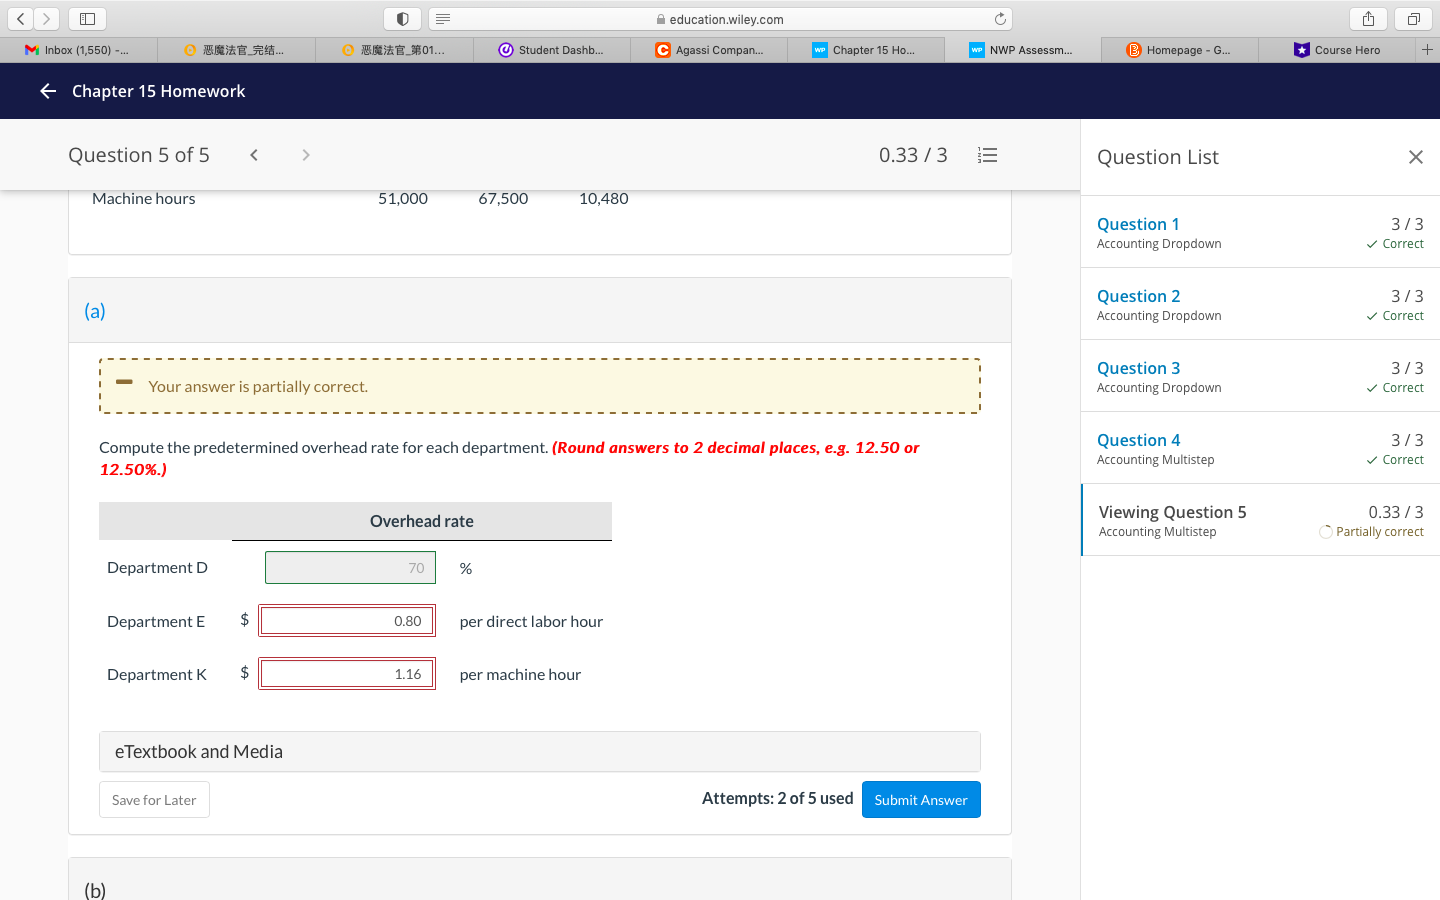This screenshot has width=1440, height=900.
Task: Switch to the Agassi Company tab
Action: (709, 49)
